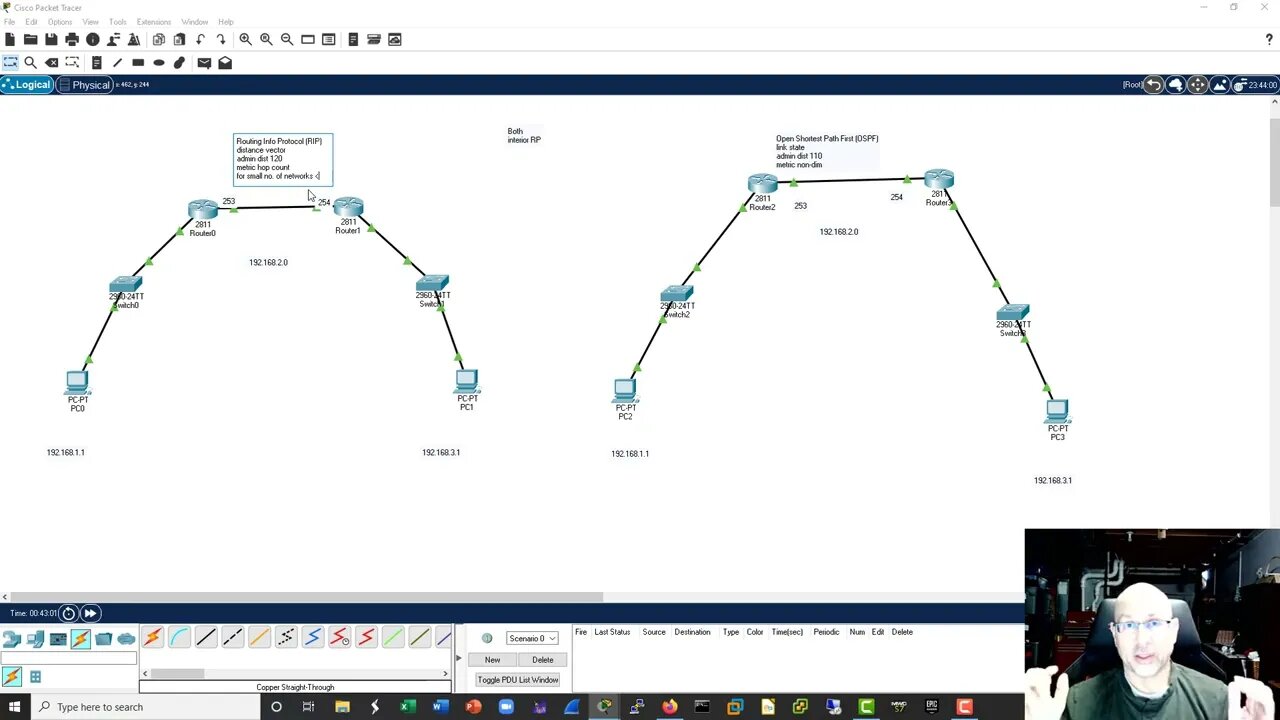This screenshot has height=720, width=1280.
Task: Select the Inspect magnifier tool
Action: coord(31,62)
